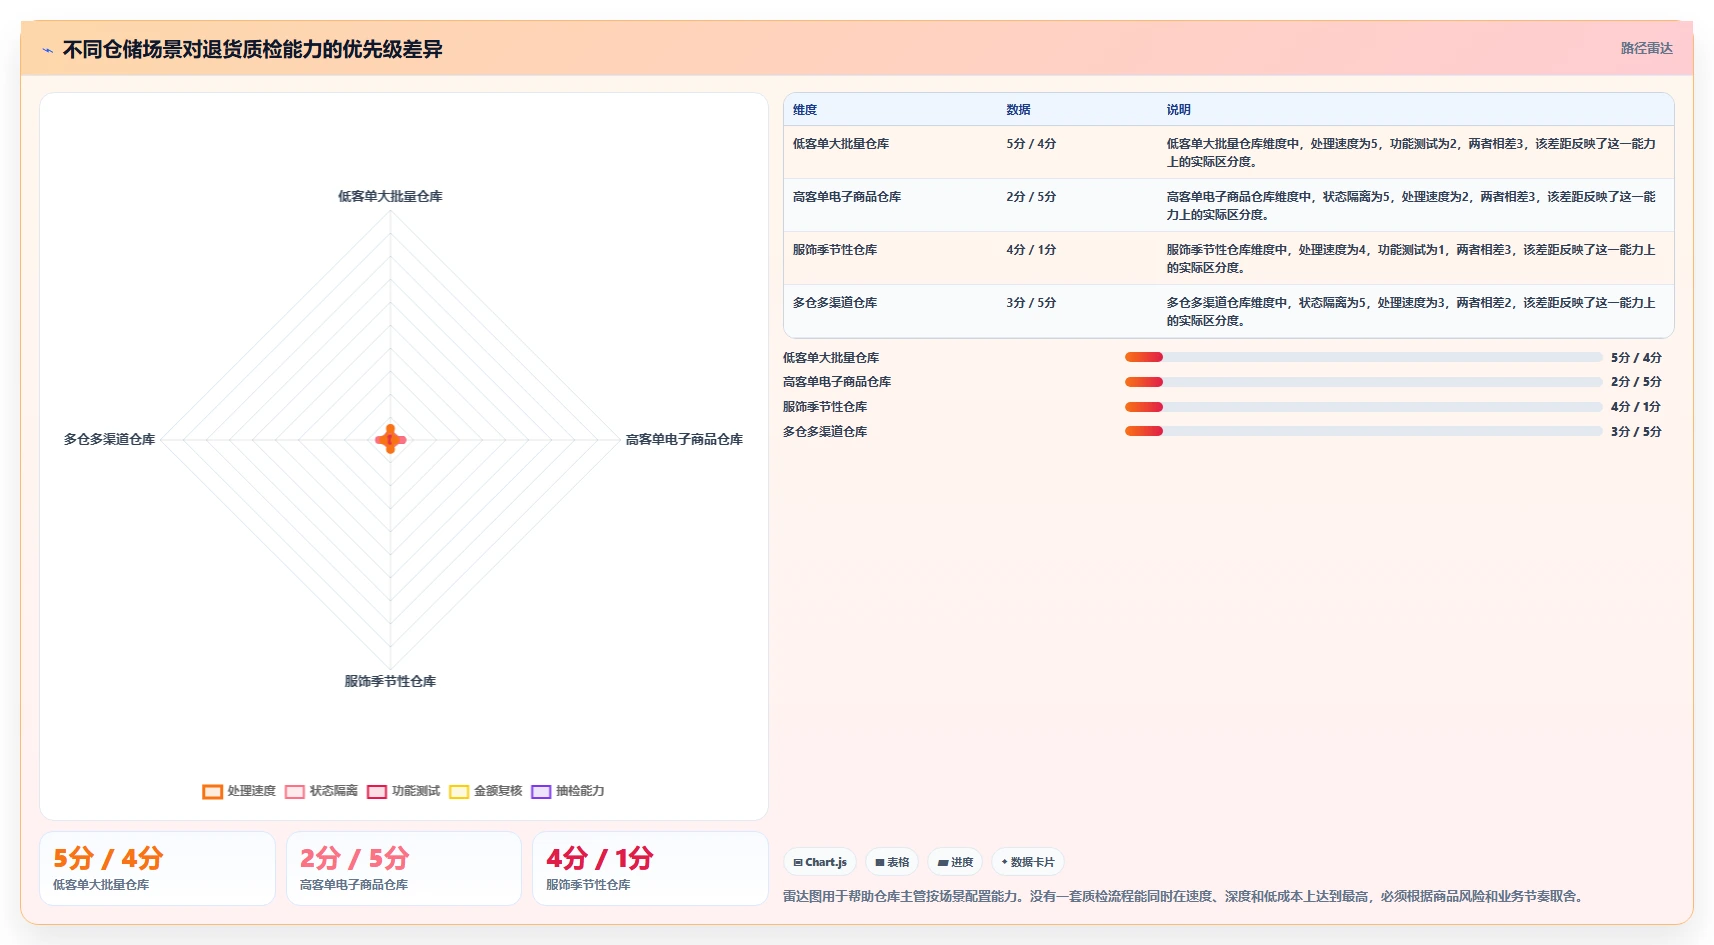The image size is (1714, 945).
Task: Click the radar axis label 高客单电子商品仓库
Action: coord(684,440)
